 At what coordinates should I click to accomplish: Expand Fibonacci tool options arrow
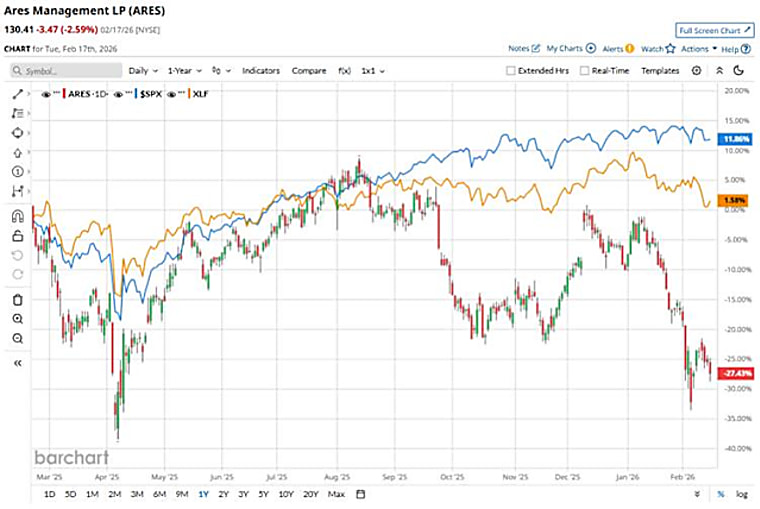29,113
